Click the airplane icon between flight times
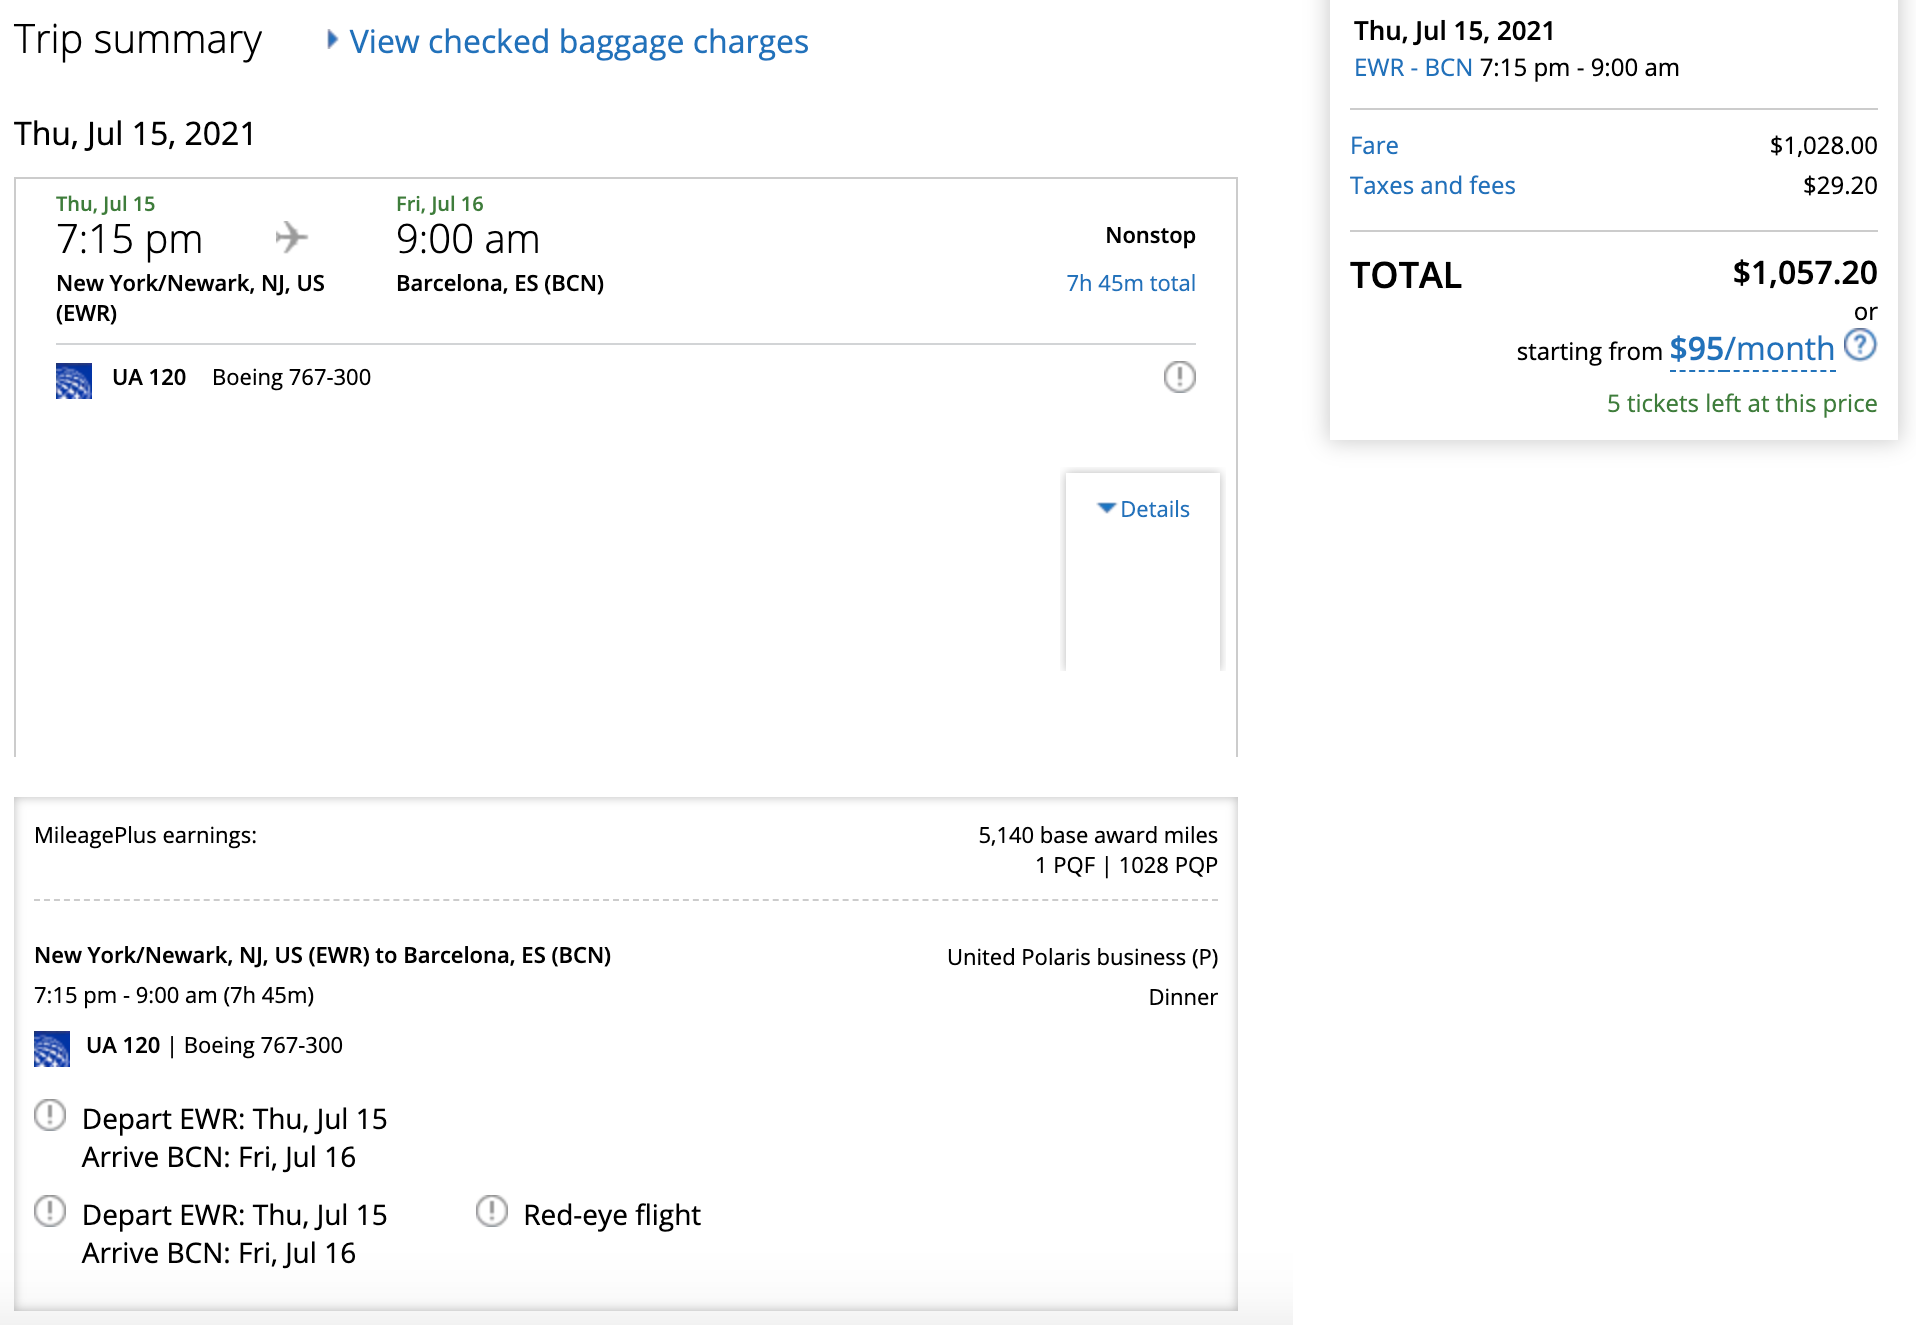This screenshot has height=1327, width=1916. tap(291, 238)
